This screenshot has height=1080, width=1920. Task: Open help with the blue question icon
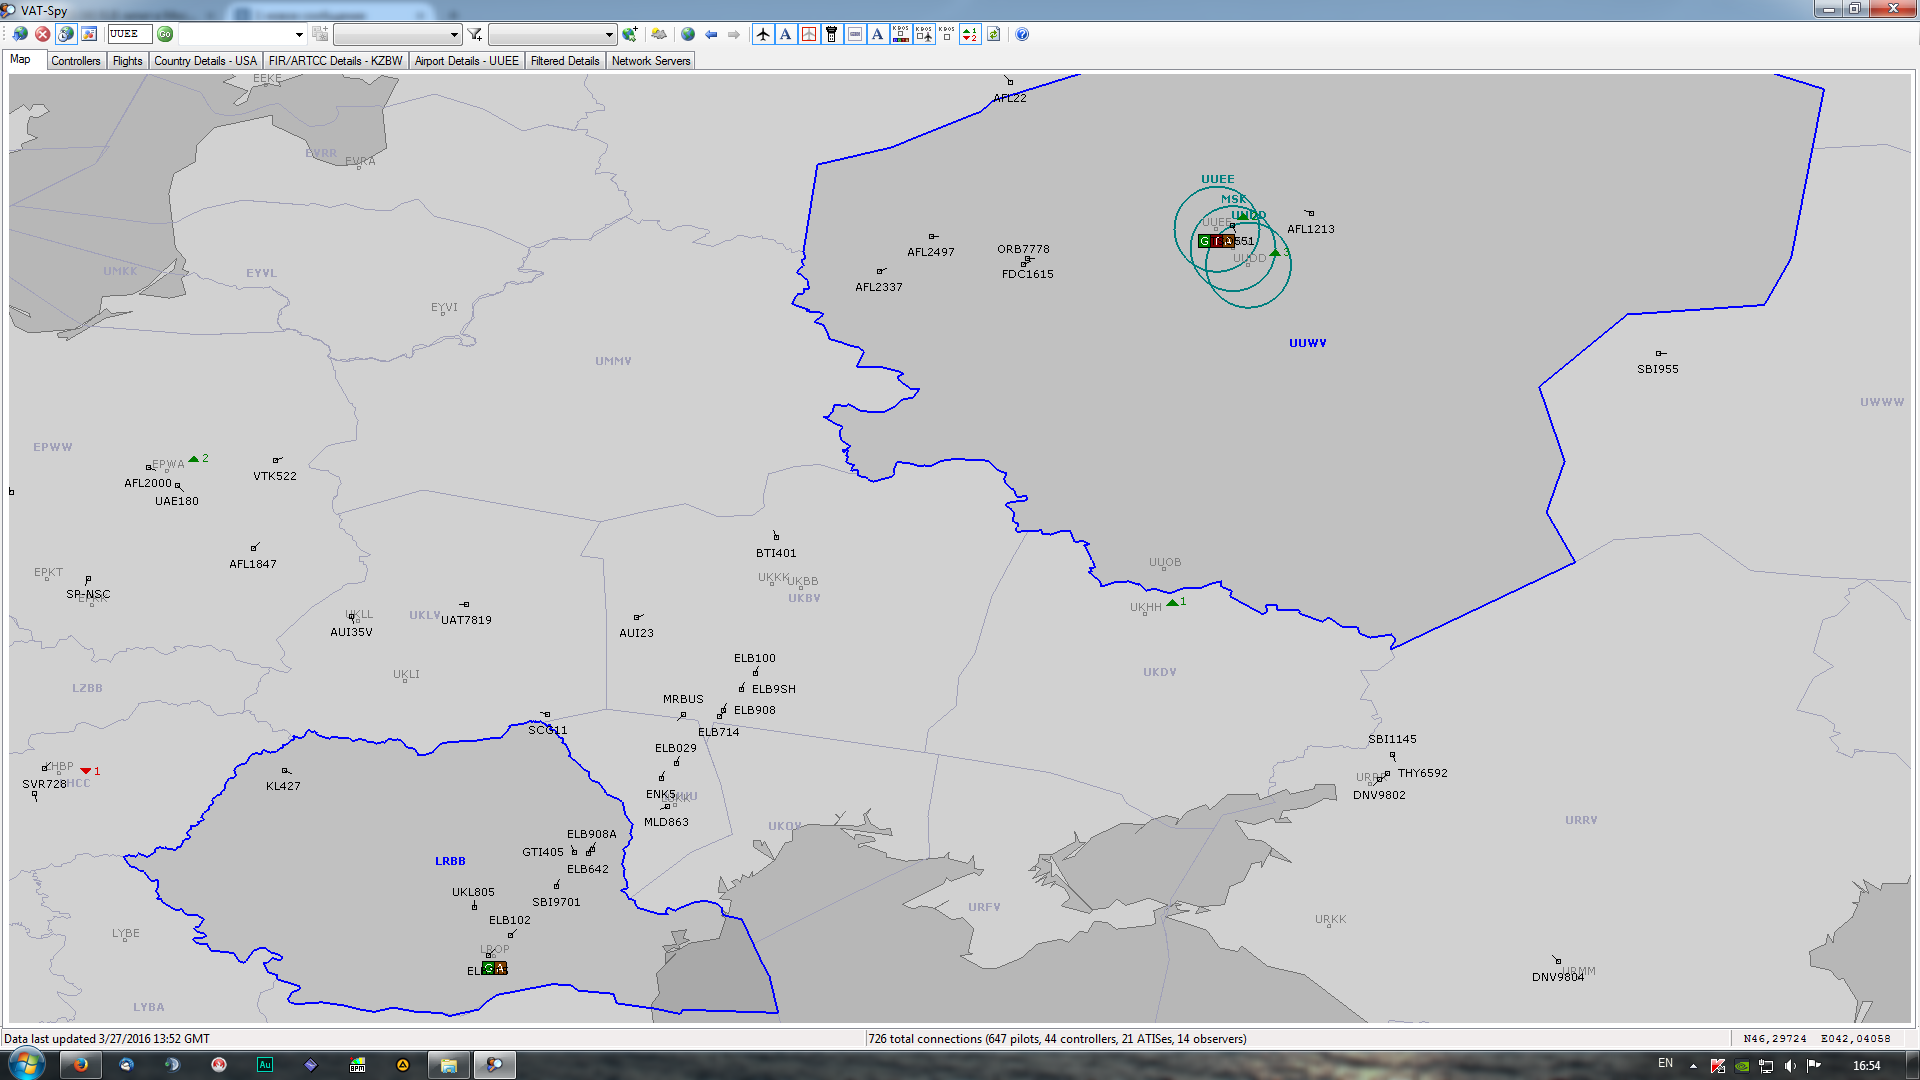pyautogui.click(x=1022, y=34)
